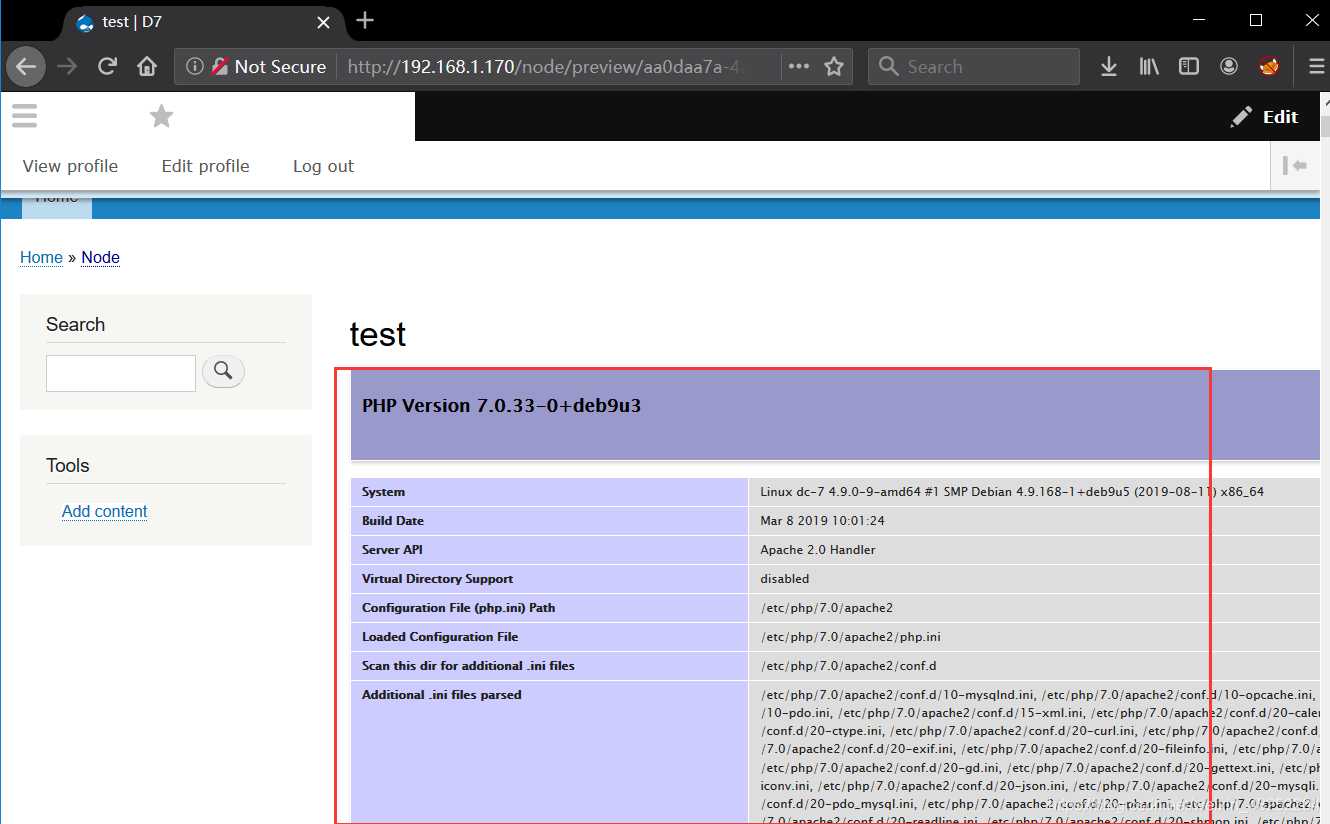This screenshot has height=824, width=1330.
Task: Log out of the Drupal site
Action: 323,166
